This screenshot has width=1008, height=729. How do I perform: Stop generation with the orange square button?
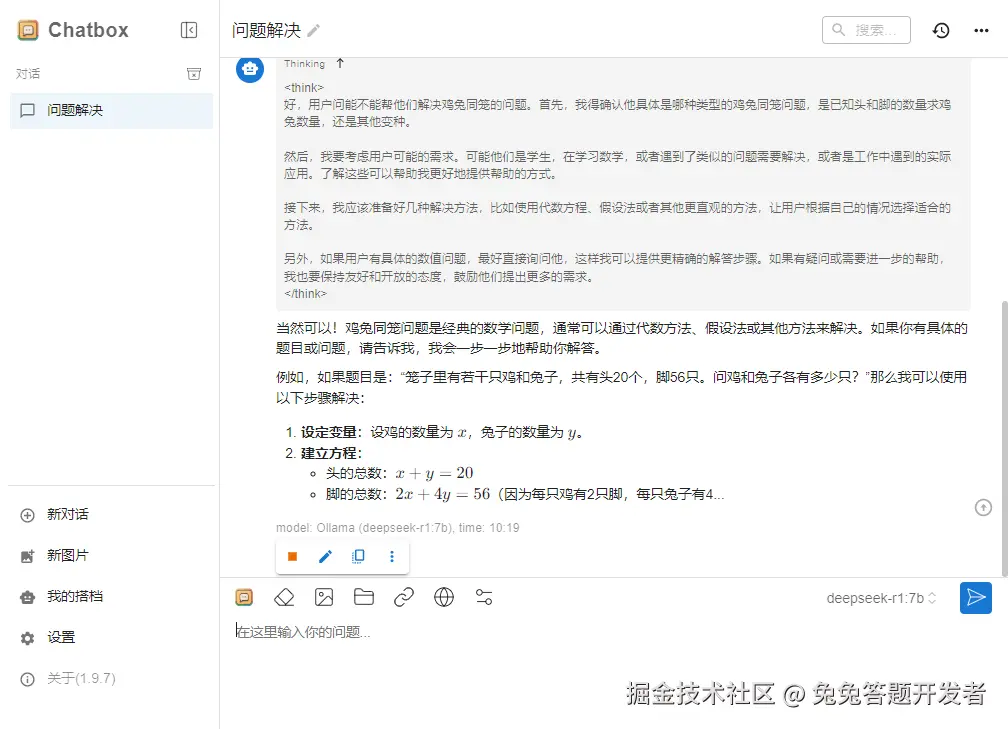(292, 557)
